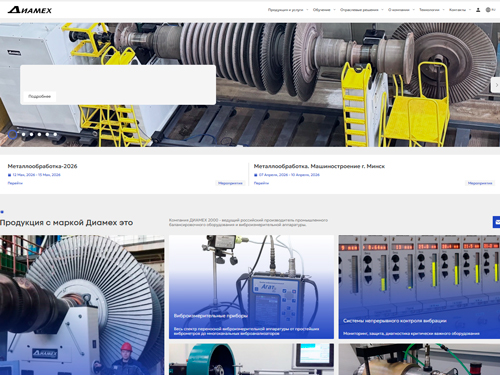Open the Контакты menu

(x=457, y=10)
